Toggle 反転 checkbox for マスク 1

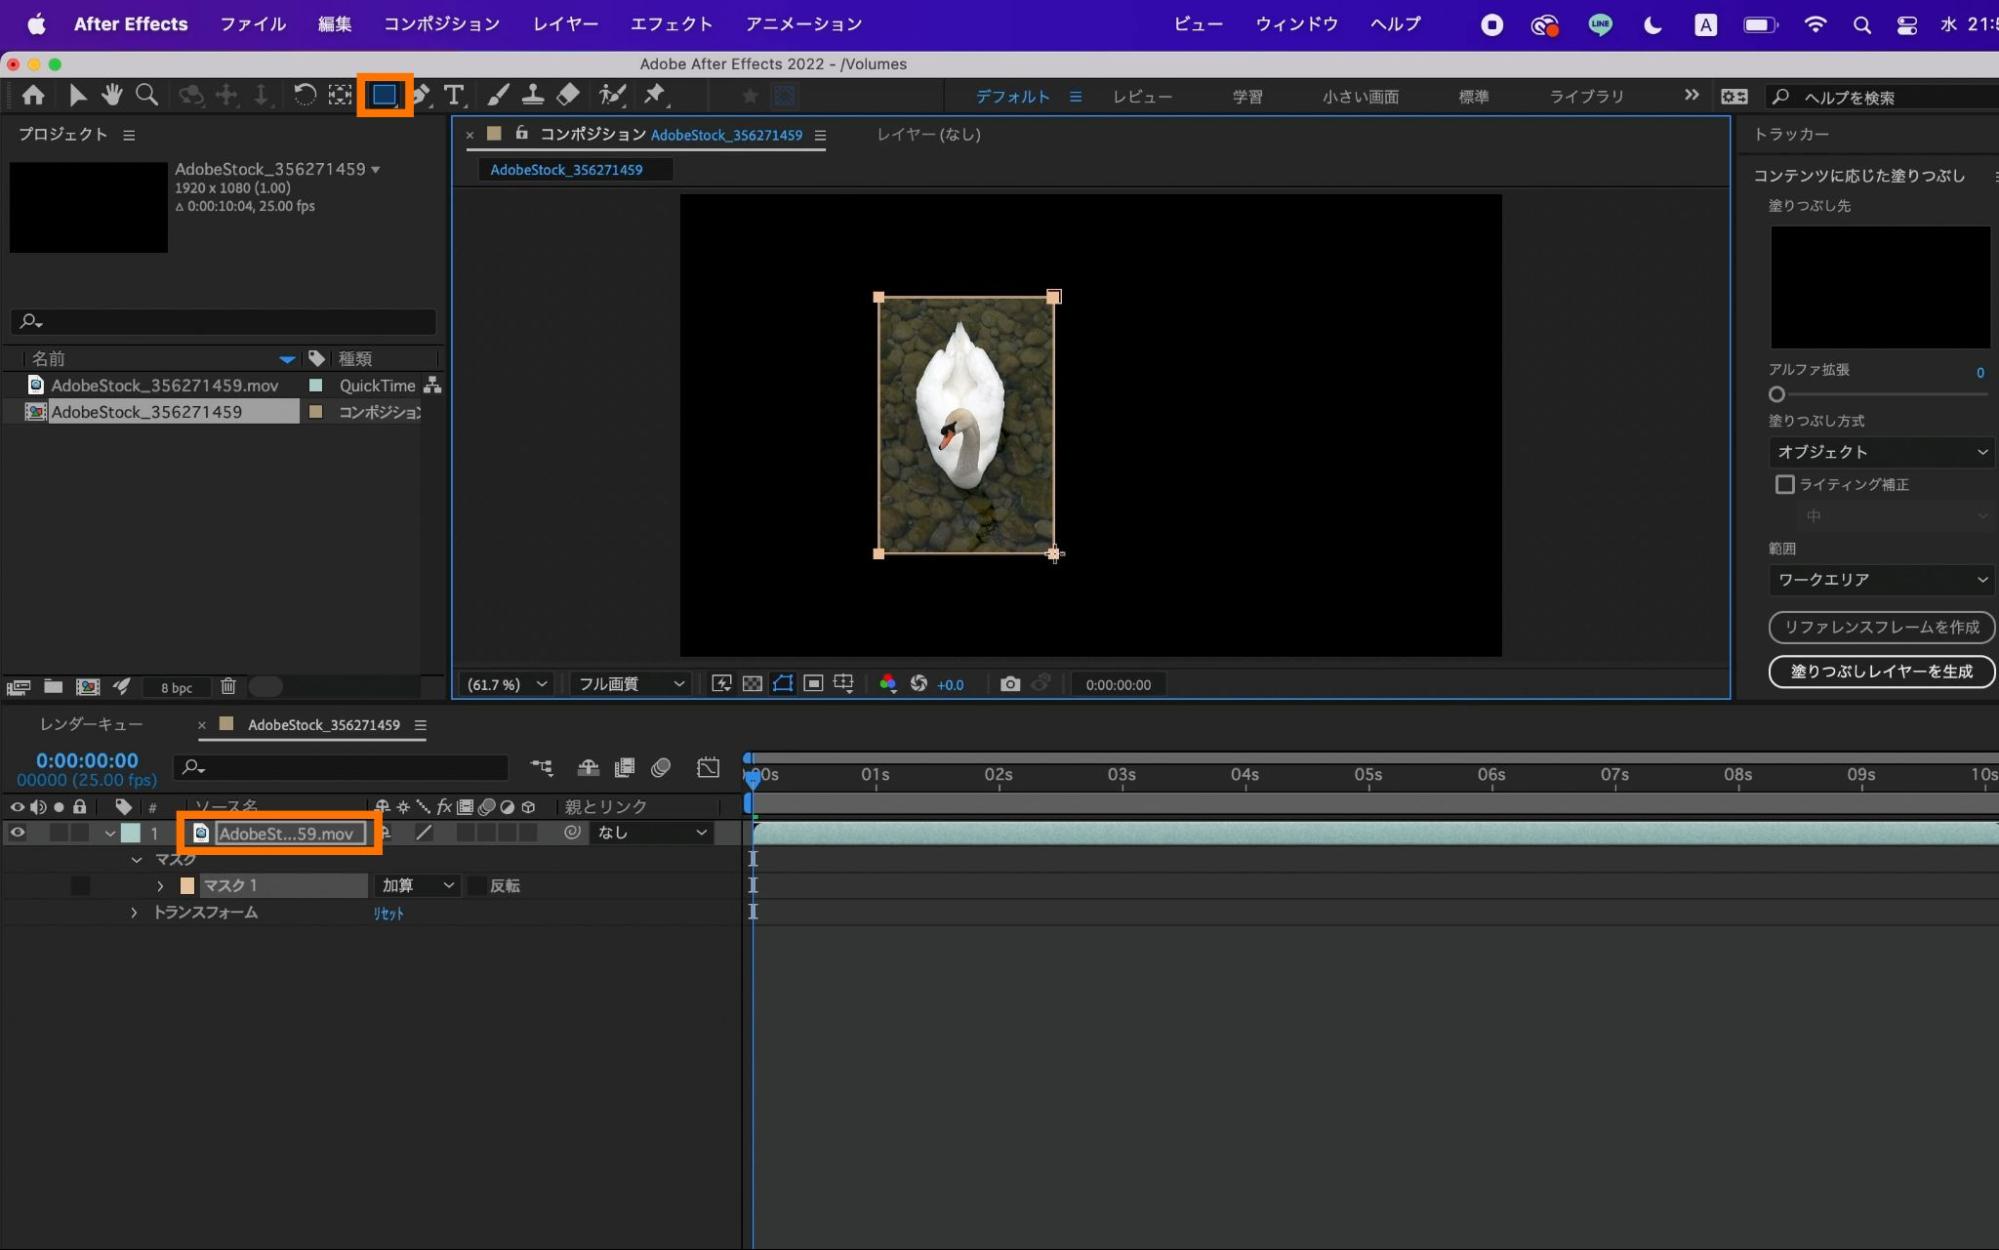click(477, 886)
